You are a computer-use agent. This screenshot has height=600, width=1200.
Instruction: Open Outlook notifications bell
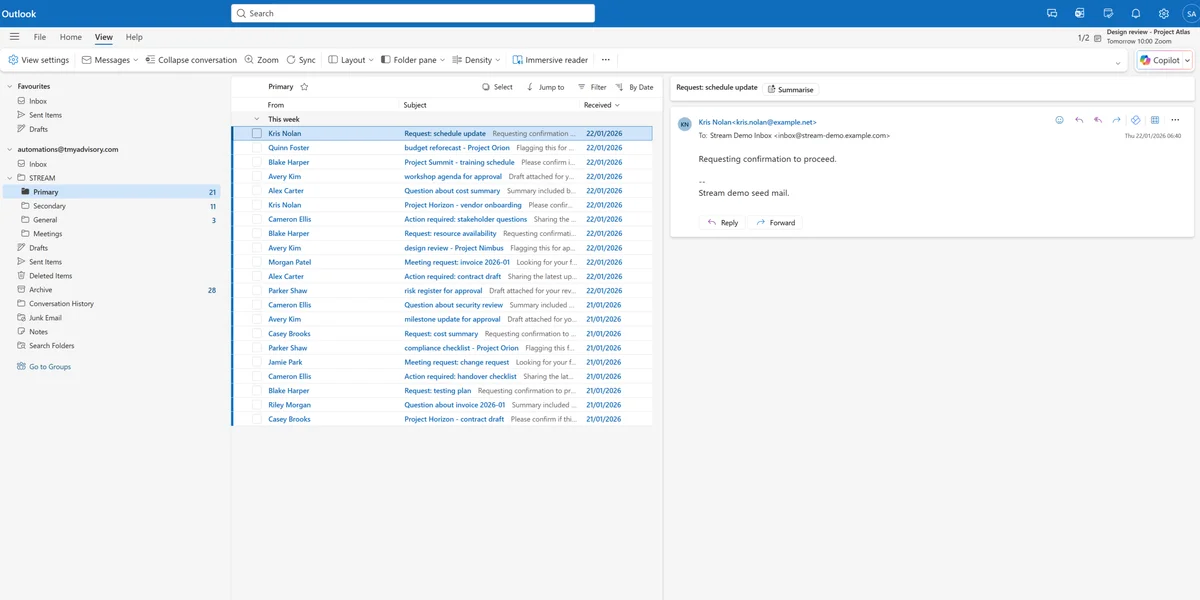click(x=1135, y=13)
